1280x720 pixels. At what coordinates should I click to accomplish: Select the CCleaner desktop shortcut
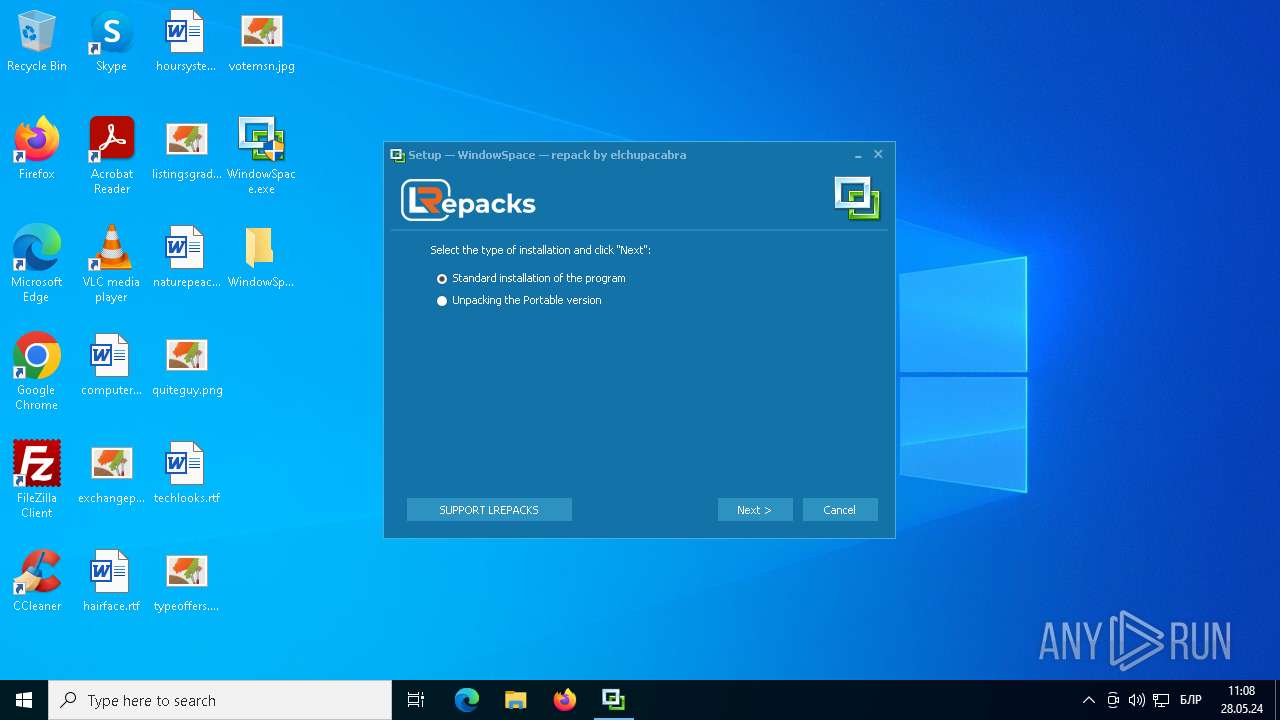click(x=37, y=581)
